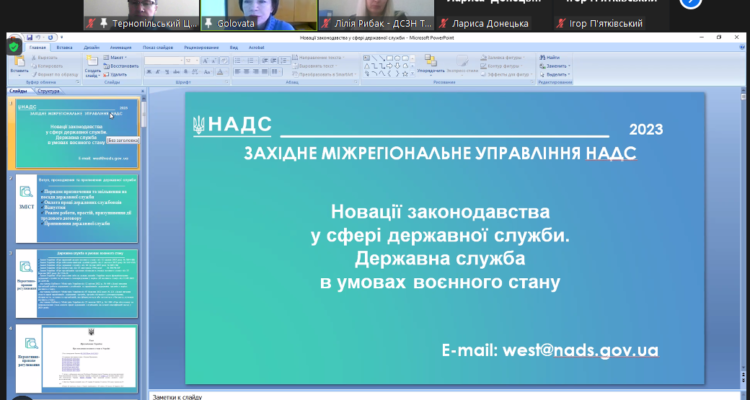Click the Undo arrow in Quick Access toolbar
This screenshot has width=750, height=400.
[38, 37]
